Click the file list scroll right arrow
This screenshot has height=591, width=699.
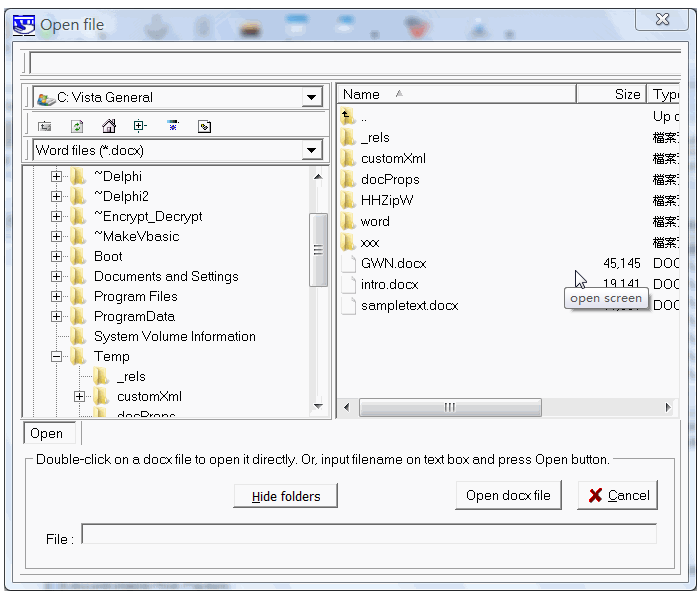point(667,407)
